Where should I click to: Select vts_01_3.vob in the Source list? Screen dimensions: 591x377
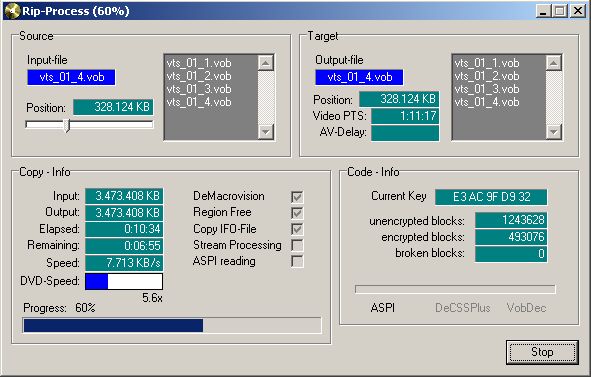coord(199,89)
